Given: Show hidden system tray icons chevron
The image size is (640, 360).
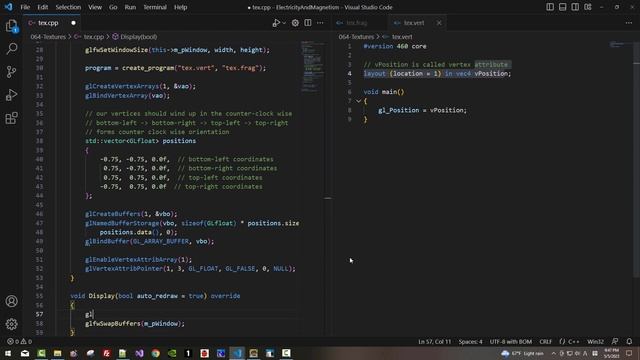Looking at the screenshot, I should click(x=553, y=353).
